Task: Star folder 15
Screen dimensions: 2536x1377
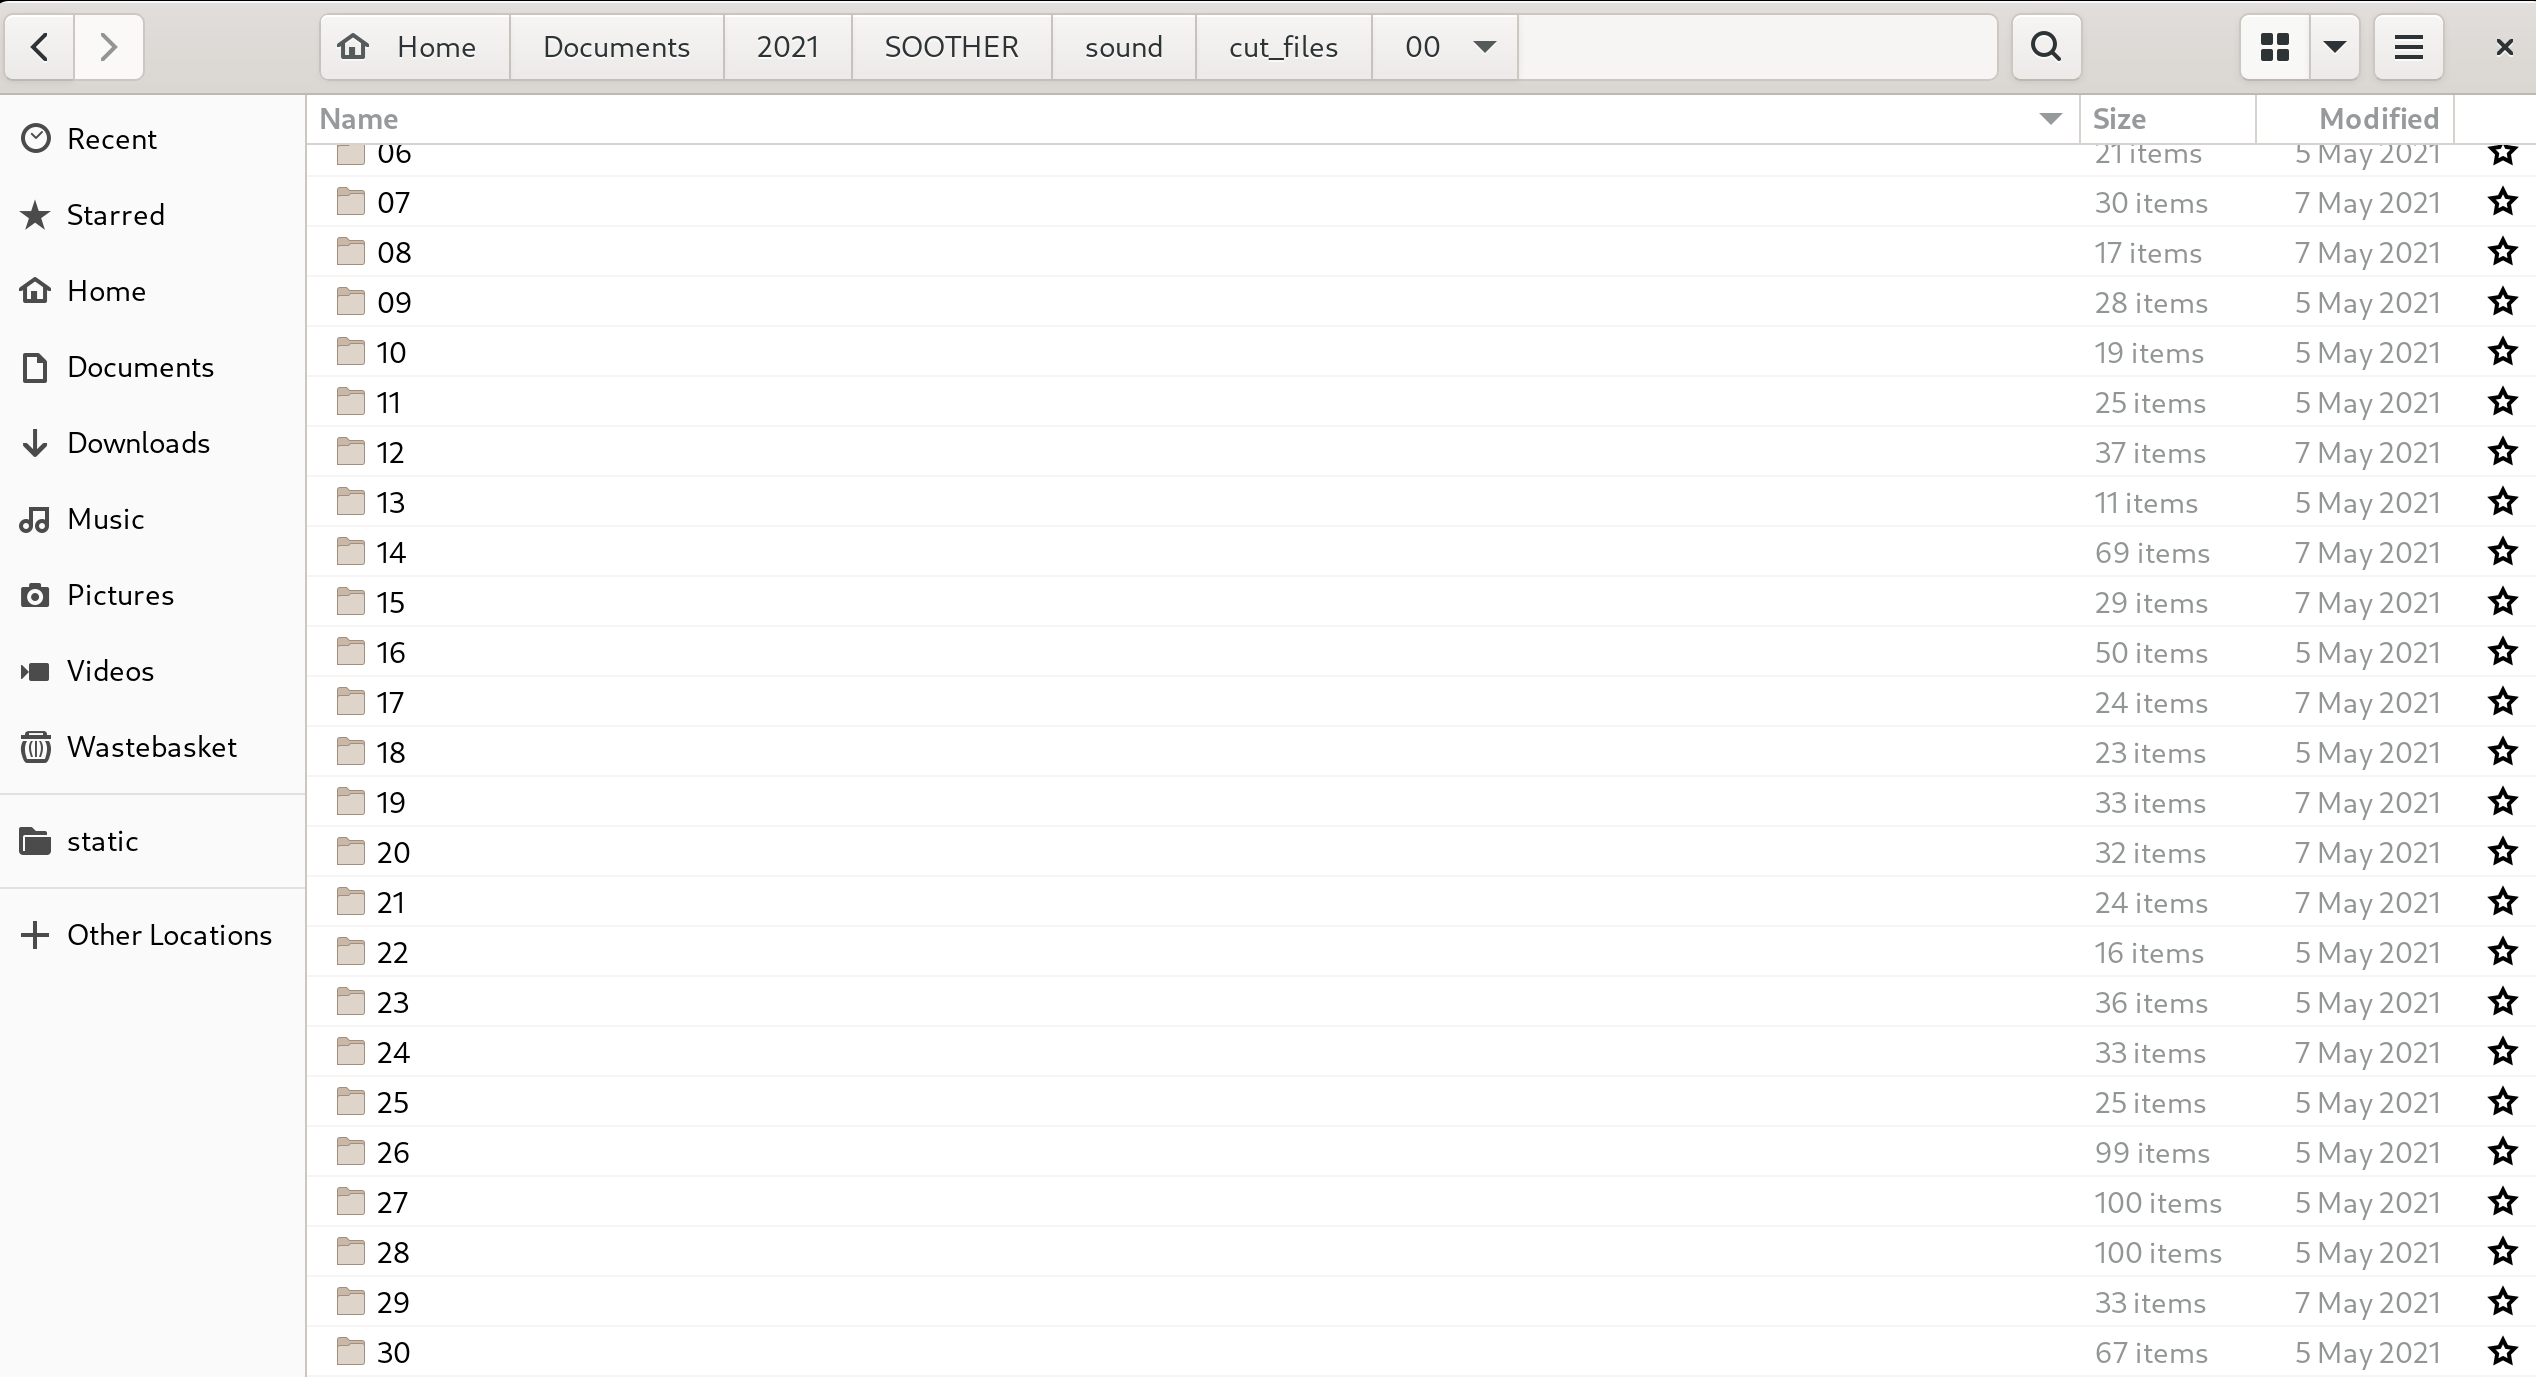Action: pos(2503,602)
